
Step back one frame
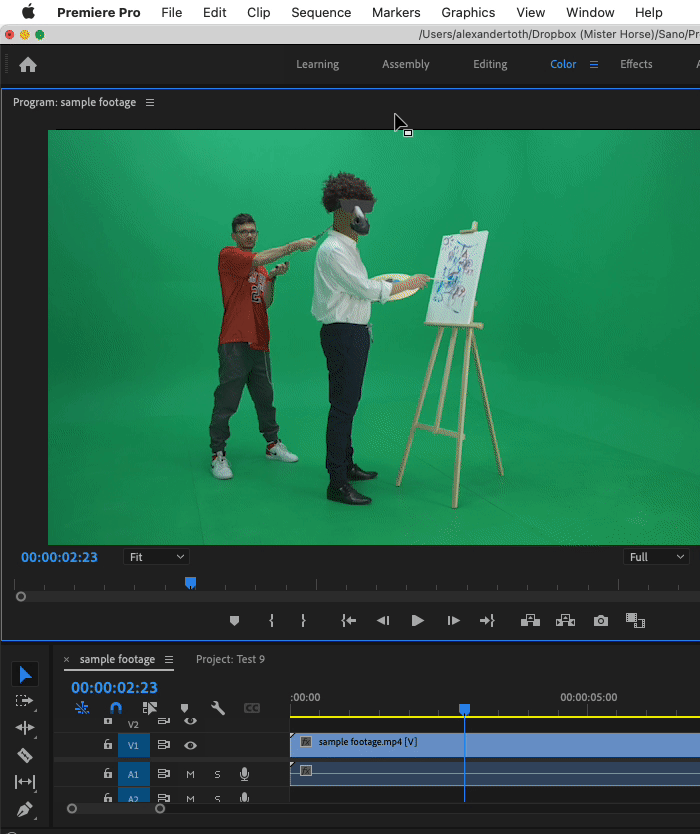coord(383,621)
